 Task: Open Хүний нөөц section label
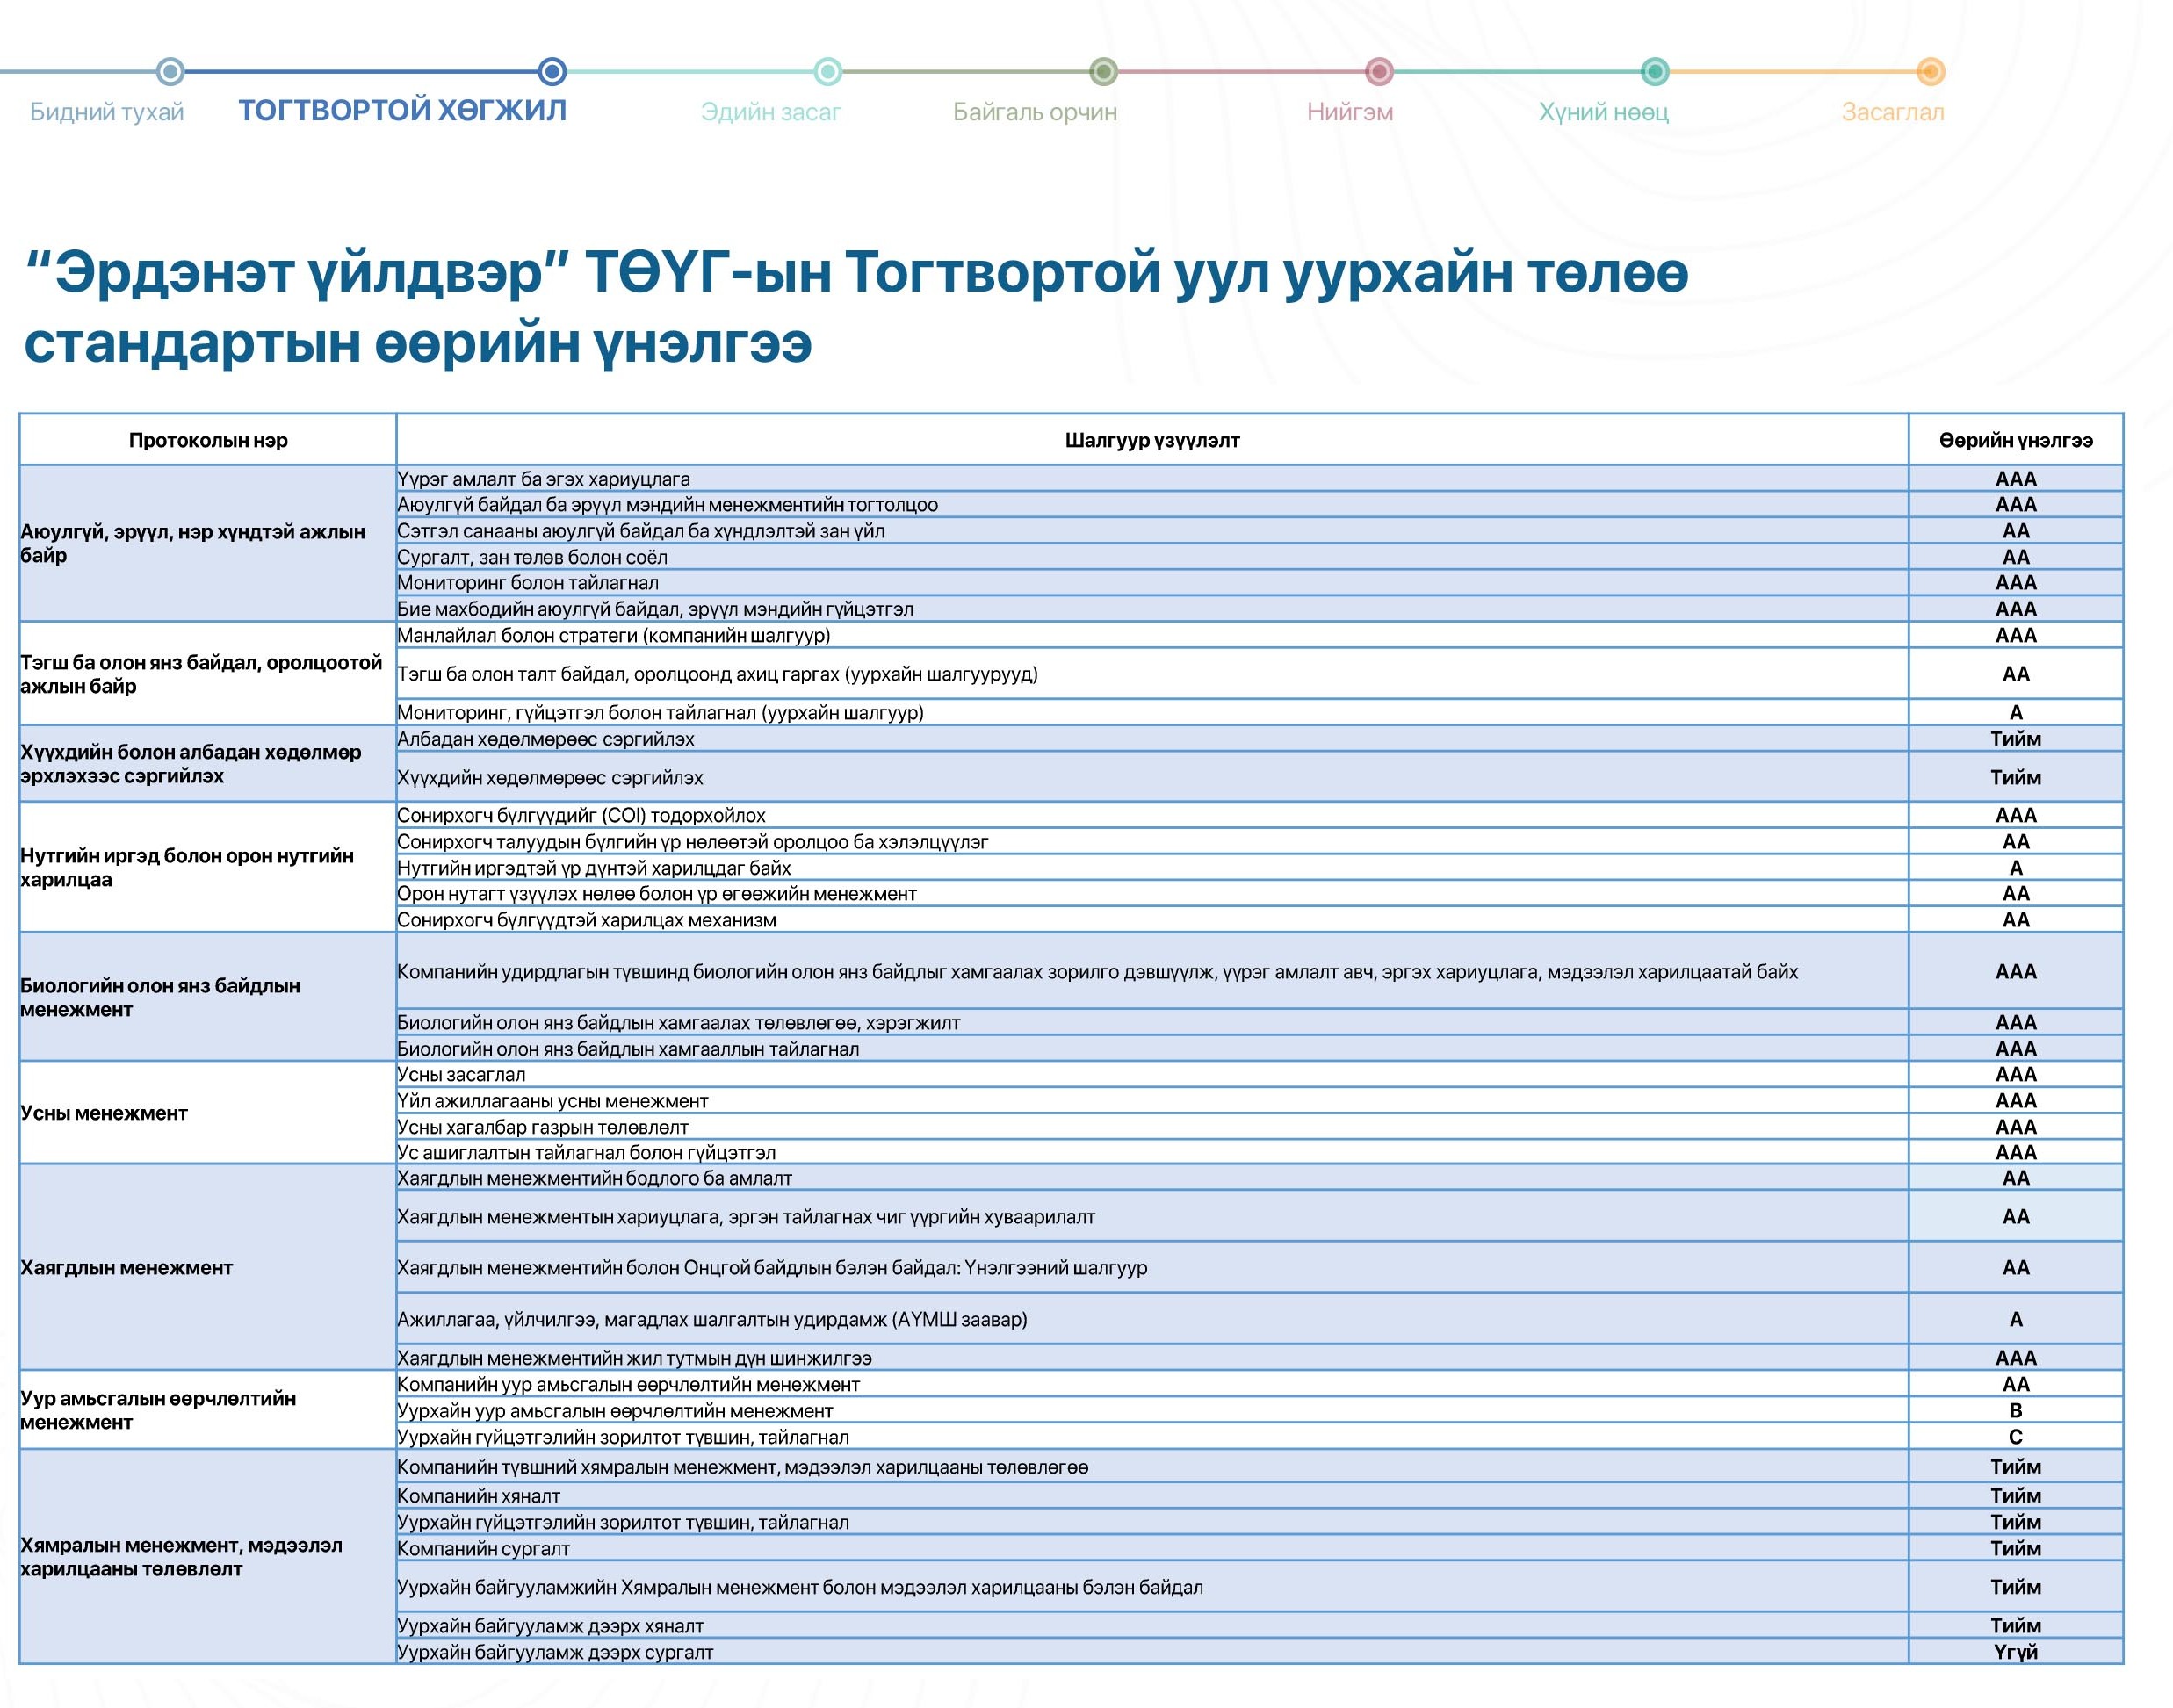(x=1603, y=112)
